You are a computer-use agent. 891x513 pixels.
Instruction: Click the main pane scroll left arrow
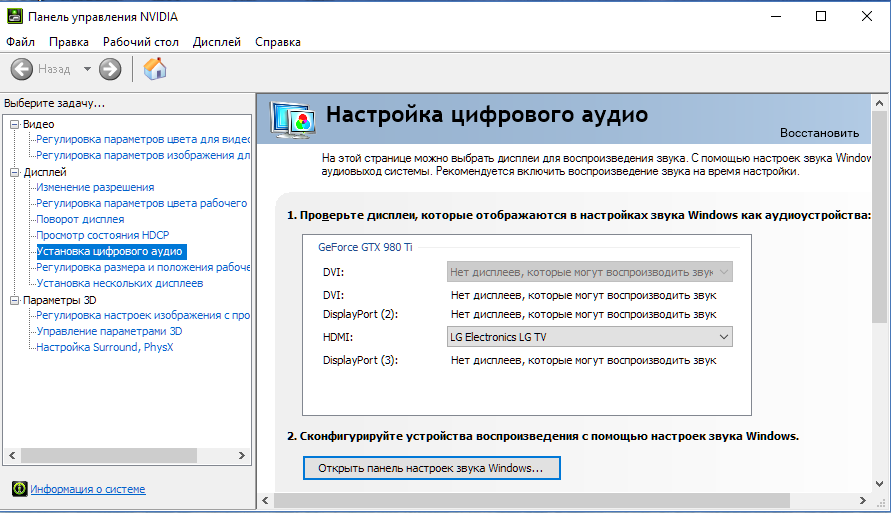tap(265, 501)
